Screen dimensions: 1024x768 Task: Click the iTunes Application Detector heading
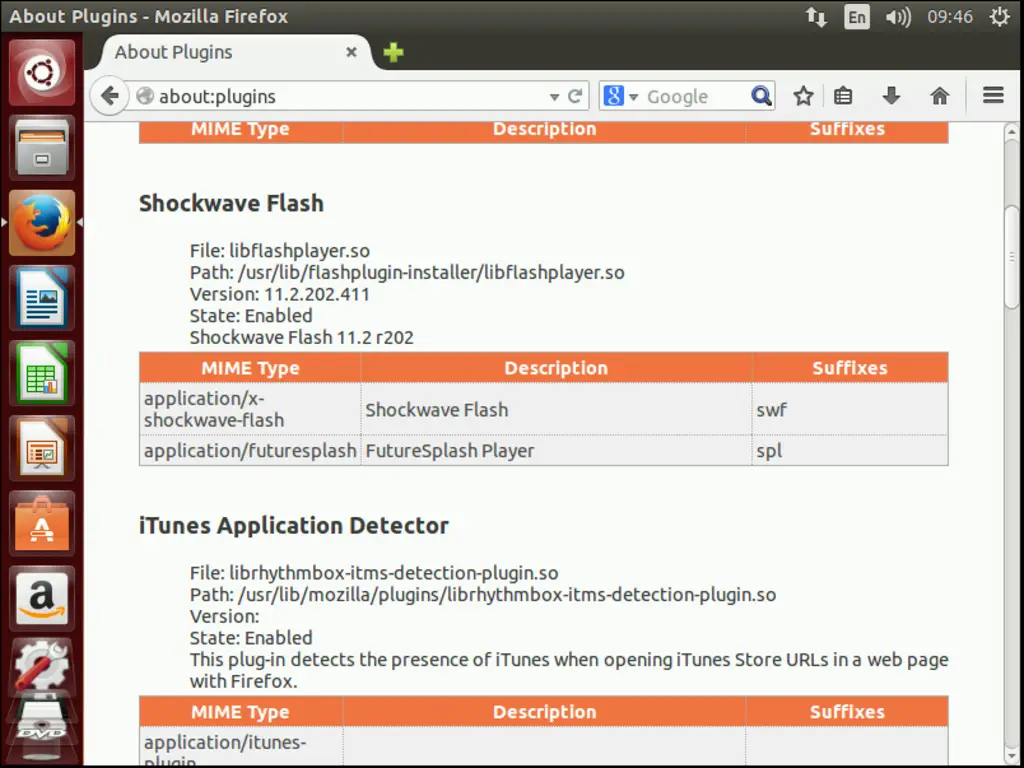(x=294, y=526)
